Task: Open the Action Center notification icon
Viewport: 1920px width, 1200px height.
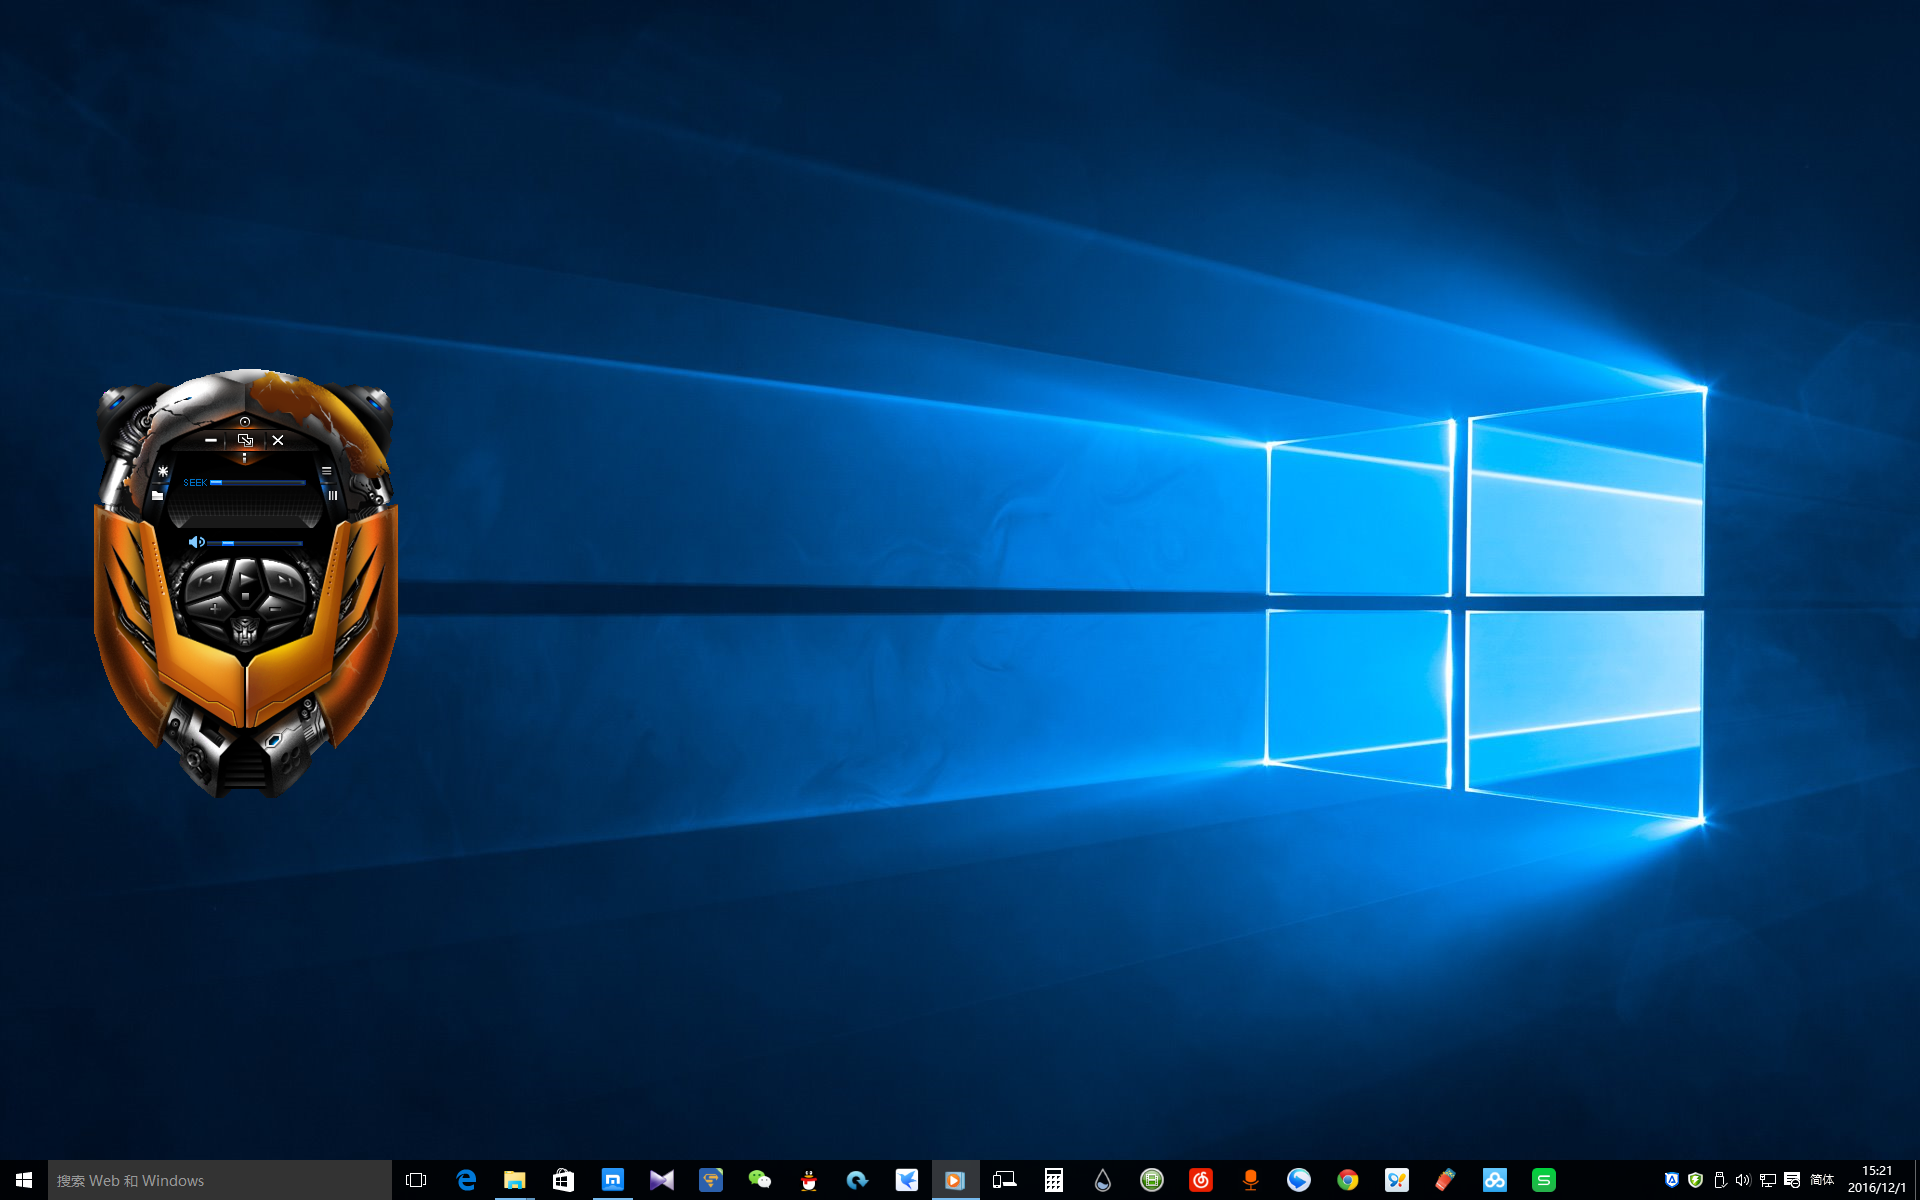Action: (1792, 1180)
